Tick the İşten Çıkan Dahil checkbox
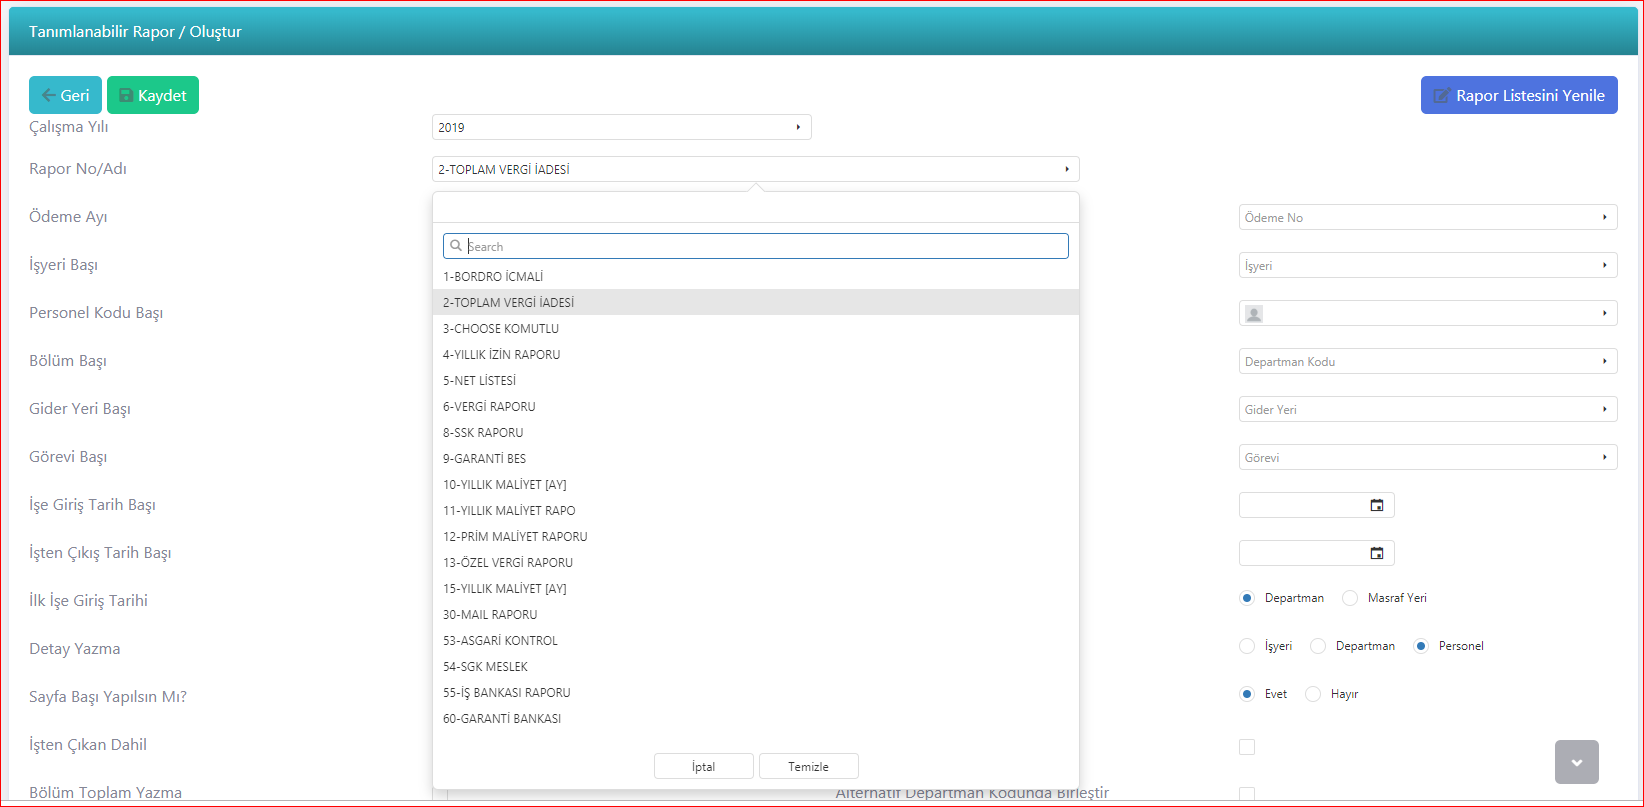 [1247, 747]
